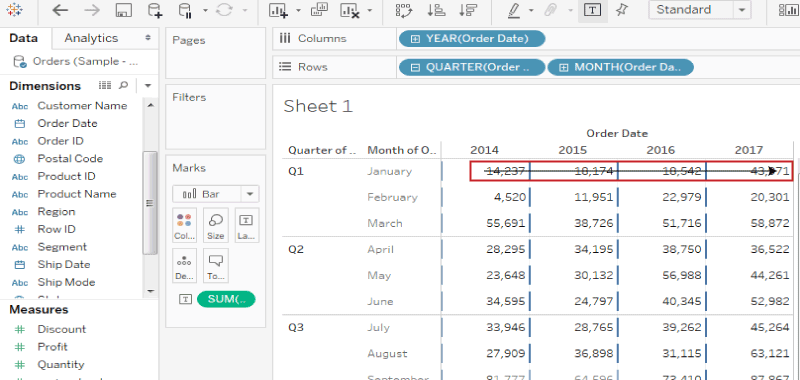800x380 pixels.
Task: Expand the YEAR(Order Date) pill
Action: click(415, 39)
